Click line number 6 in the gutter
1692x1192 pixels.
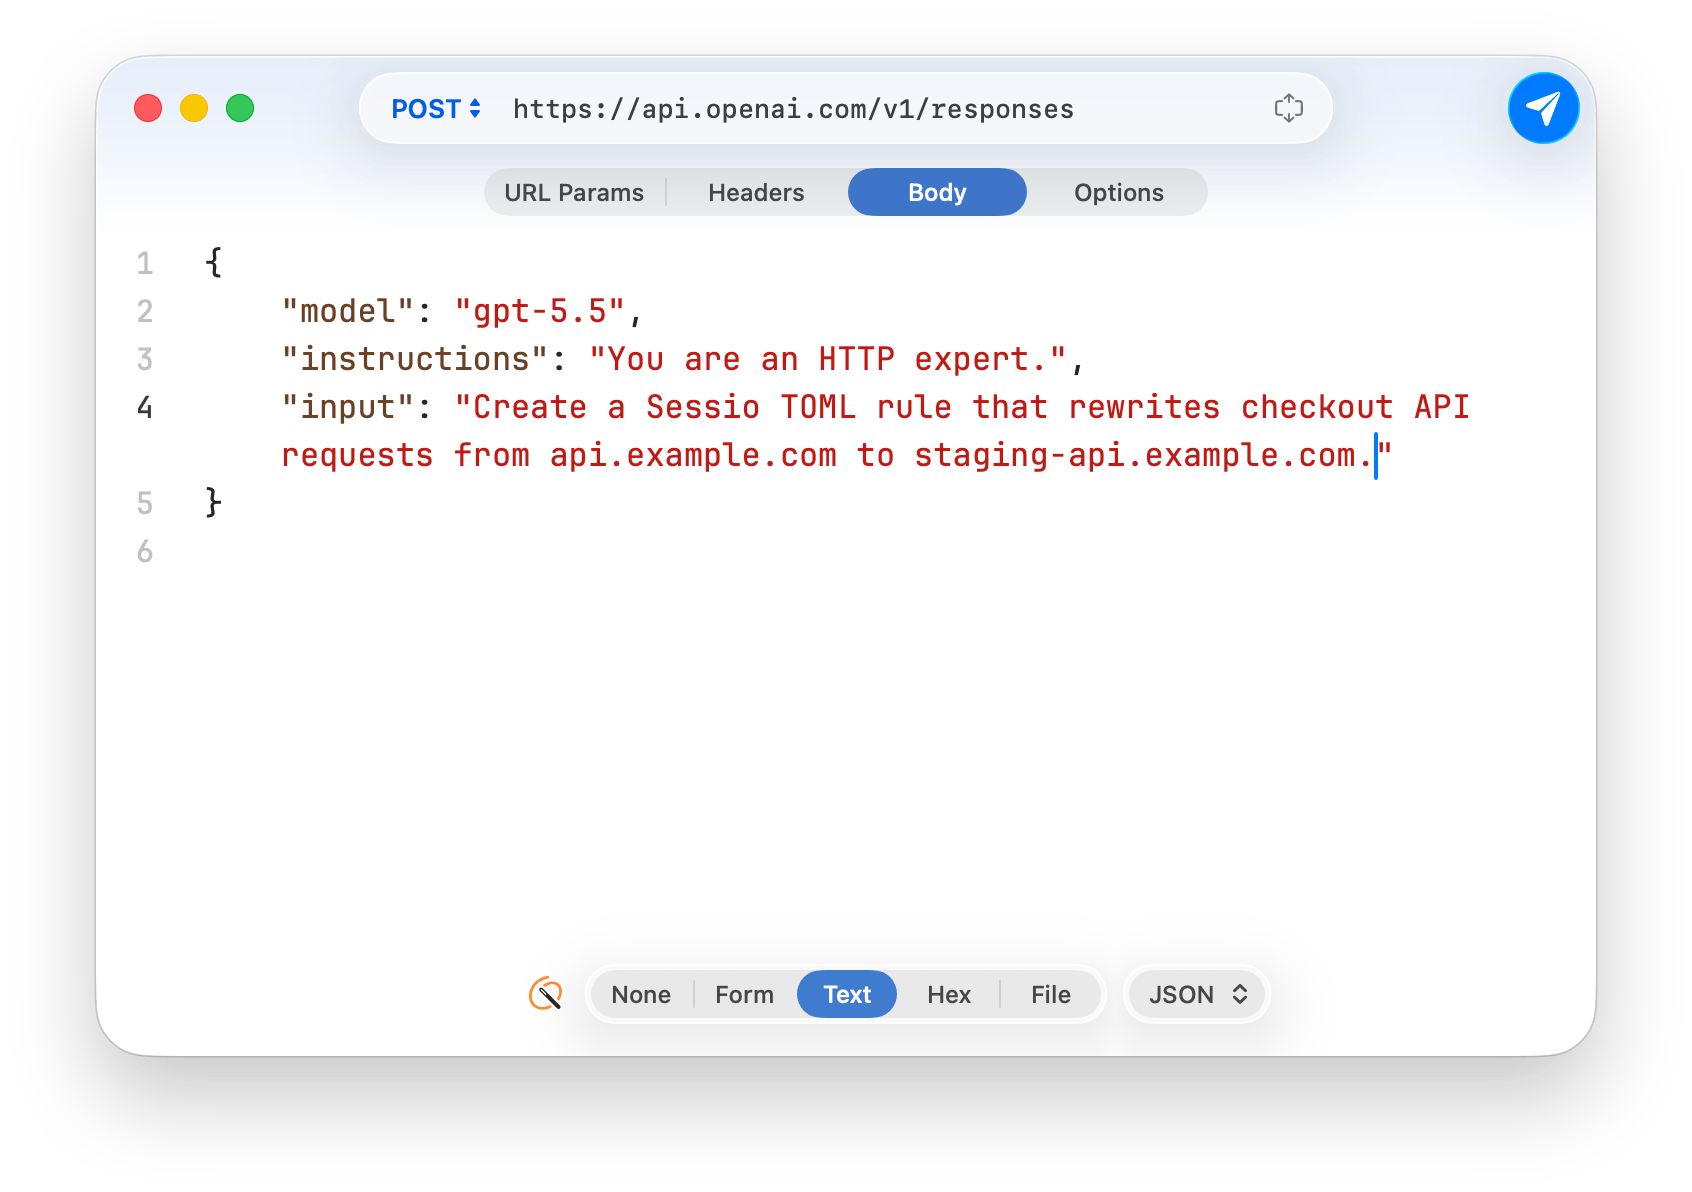[x=145, y=551]
